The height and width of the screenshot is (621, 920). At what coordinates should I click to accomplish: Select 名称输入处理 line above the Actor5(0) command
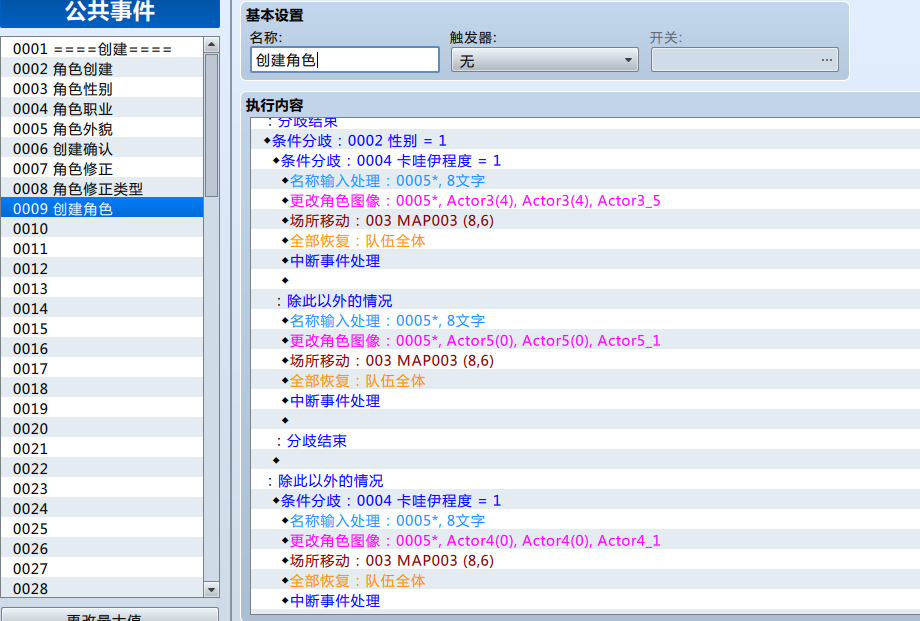pyautogui.click(x=586, y=320)
